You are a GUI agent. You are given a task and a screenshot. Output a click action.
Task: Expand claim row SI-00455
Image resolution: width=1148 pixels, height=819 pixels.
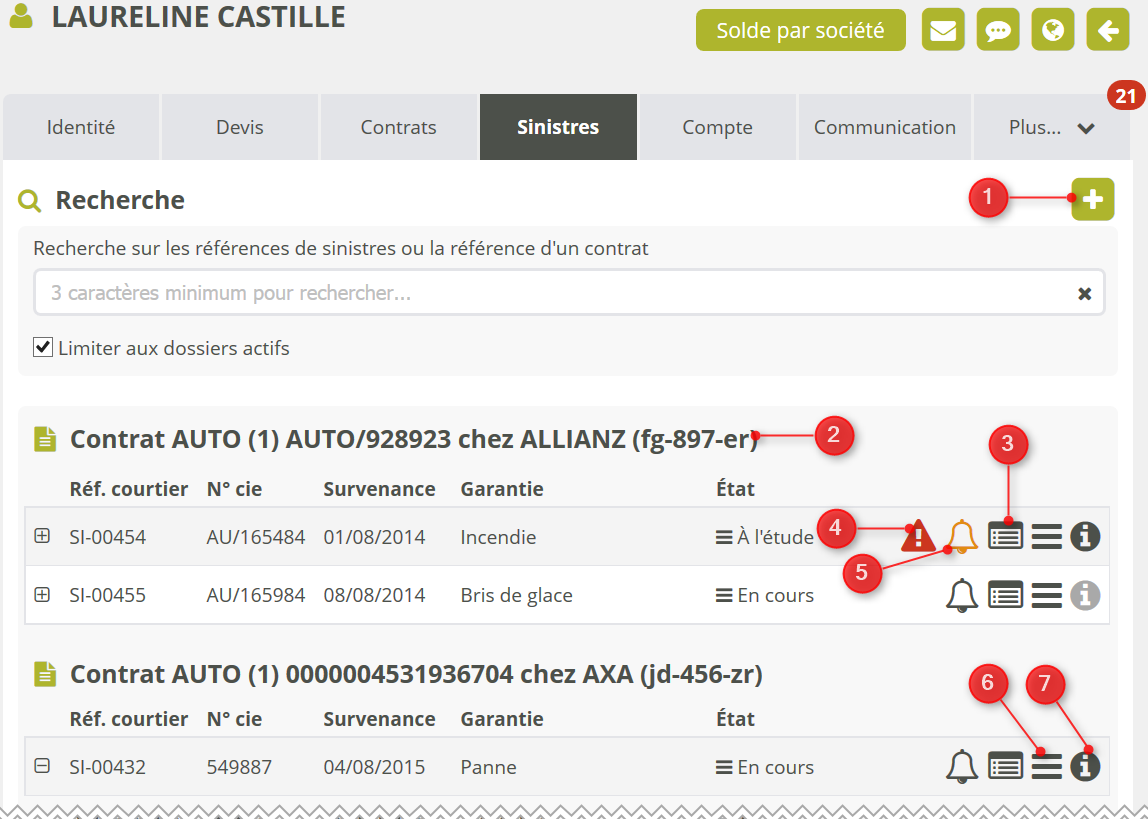(42, 594)
